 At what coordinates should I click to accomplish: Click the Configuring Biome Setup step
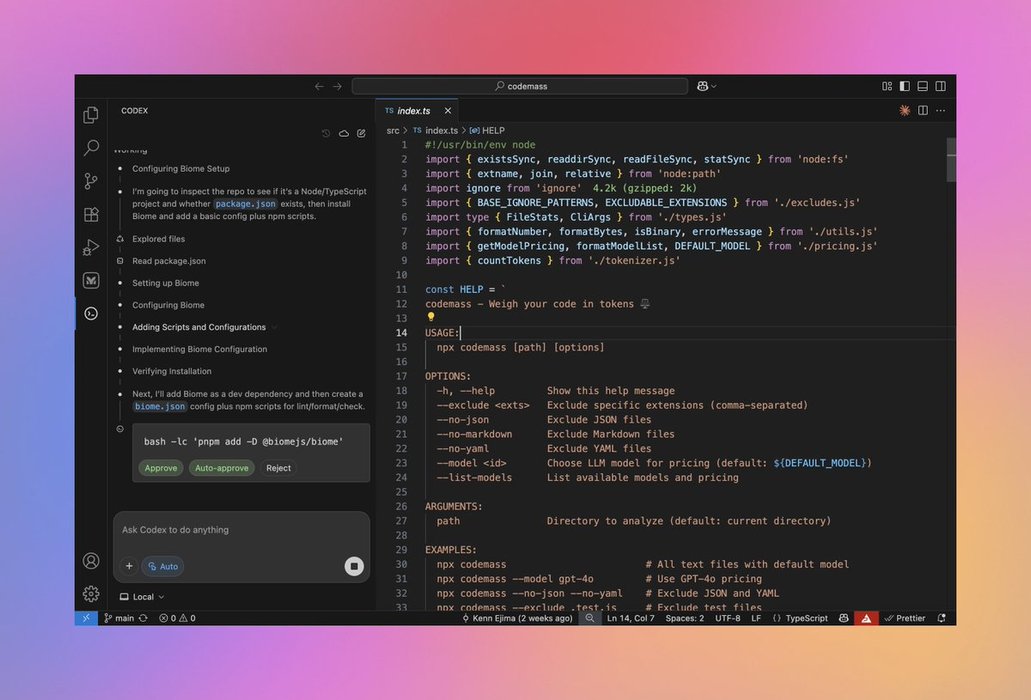click(x=181, y=169)
